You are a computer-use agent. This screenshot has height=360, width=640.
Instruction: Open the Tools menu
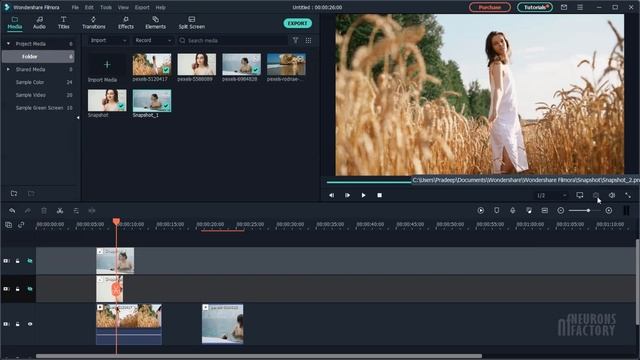(106, 7)
